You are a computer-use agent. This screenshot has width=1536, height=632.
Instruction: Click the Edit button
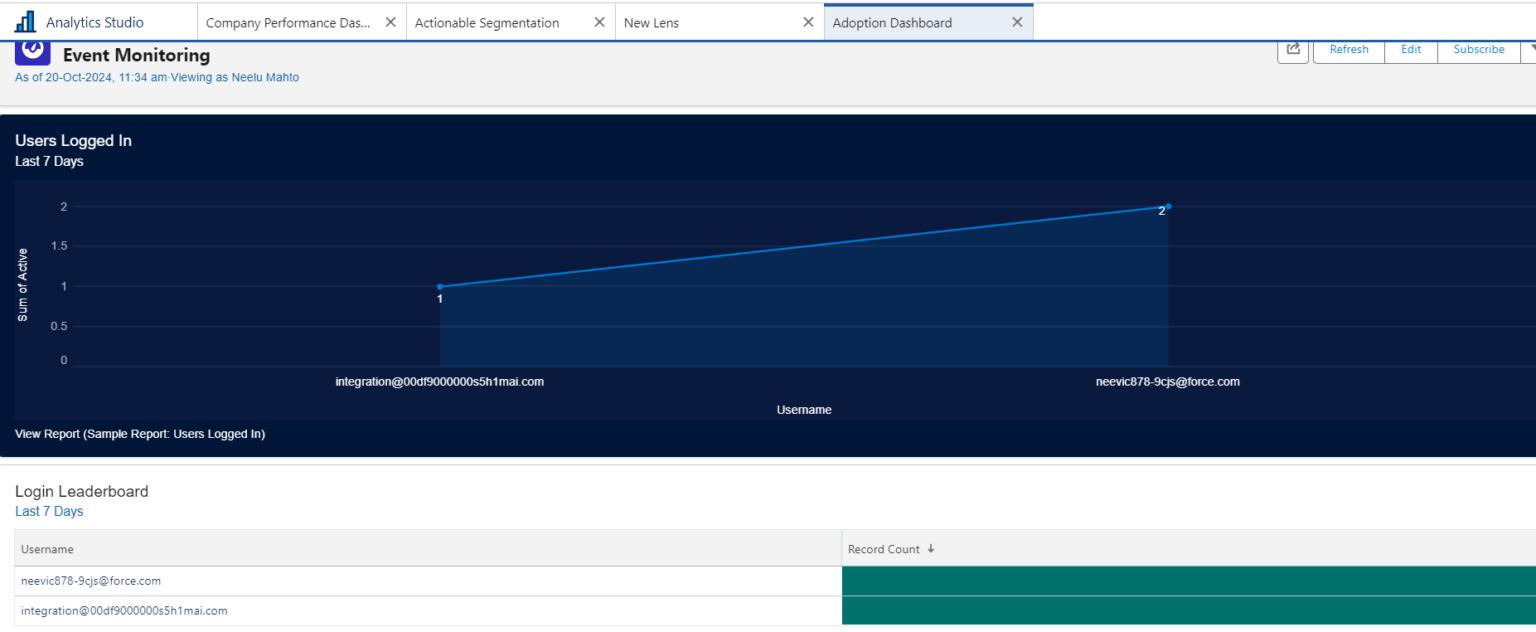click(1410, 48)
